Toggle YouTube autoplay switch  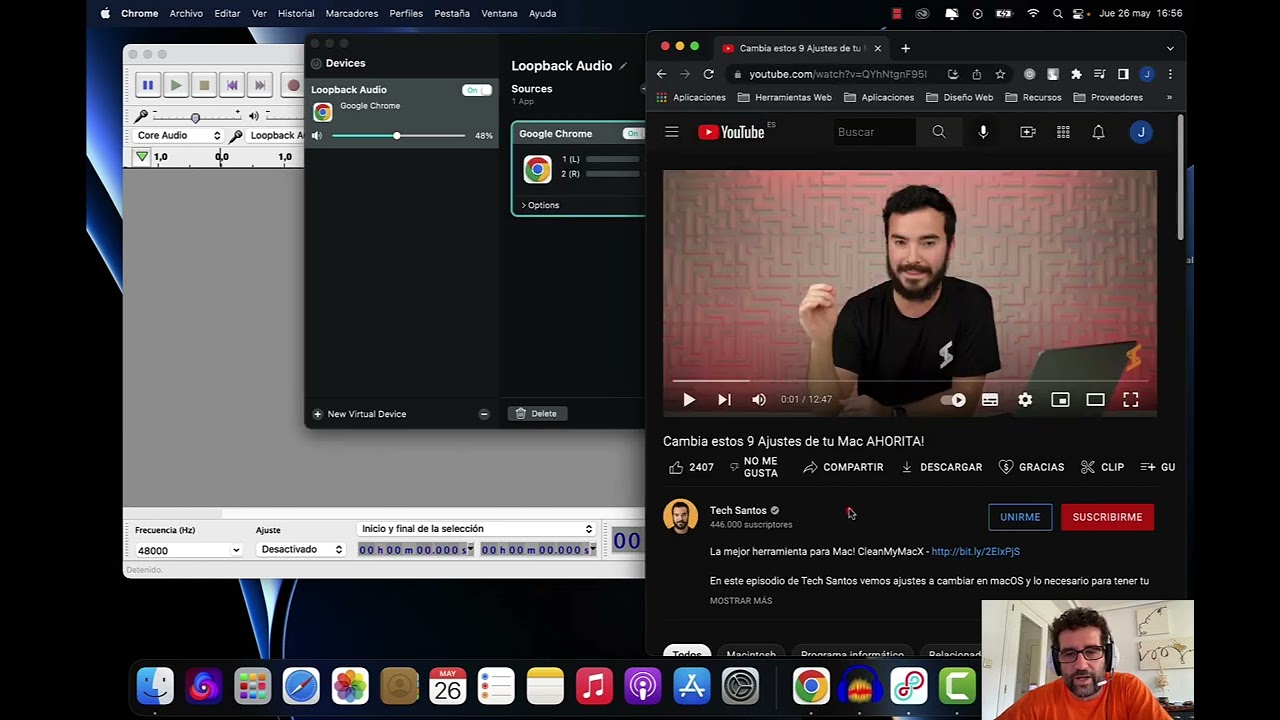pos(954,400)
